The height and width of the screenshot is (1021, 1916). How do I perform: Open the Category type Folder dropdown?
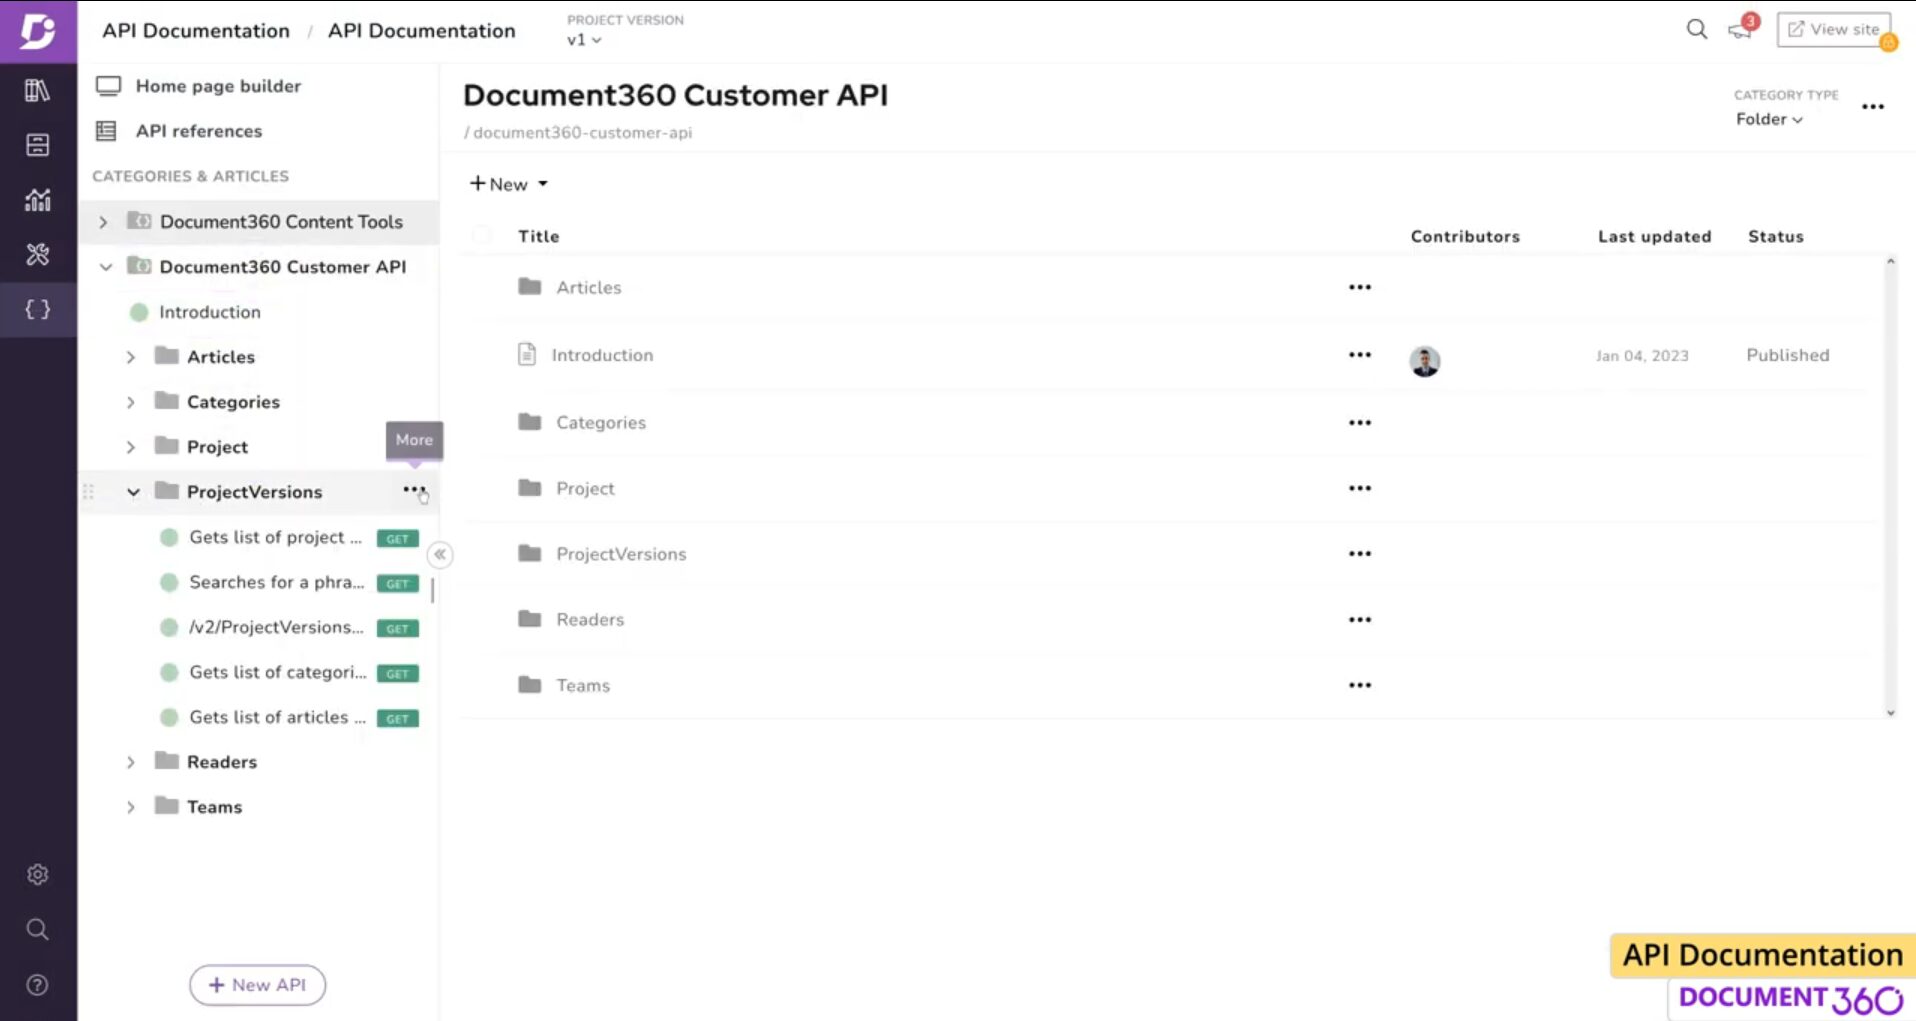click(1769, 119)
